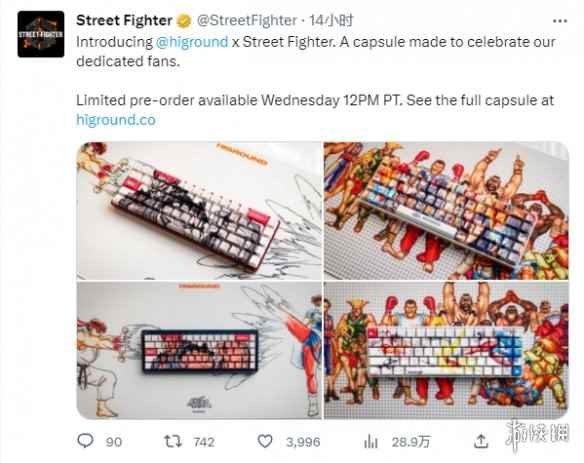Image resolution: width=584 pixels, height=463 pixels.
Task: Click the 3,996 likes count
Action: (x=303, y=442)
